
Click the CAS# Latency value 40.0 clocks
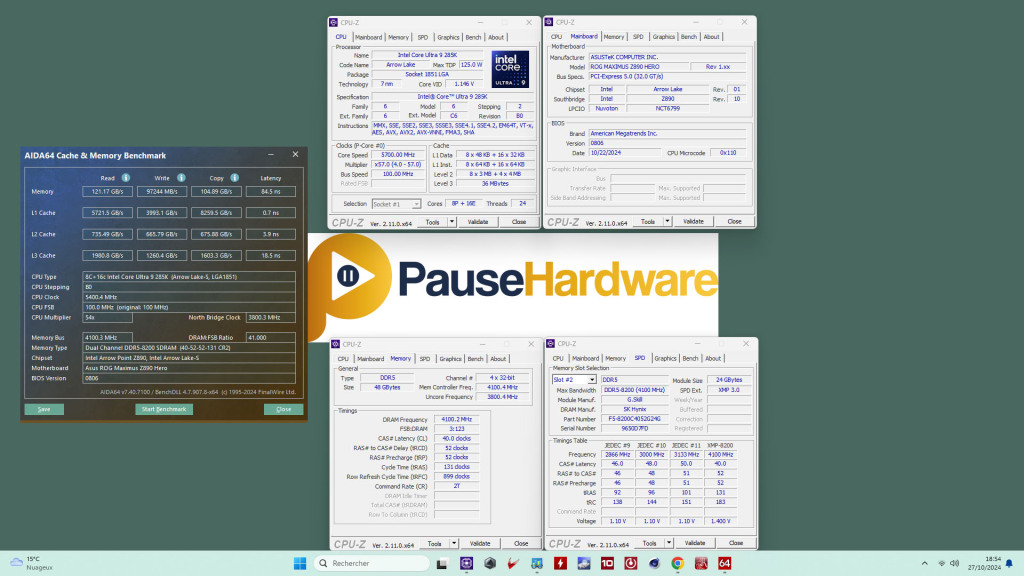pyautogui.click(x=456, y=439)
